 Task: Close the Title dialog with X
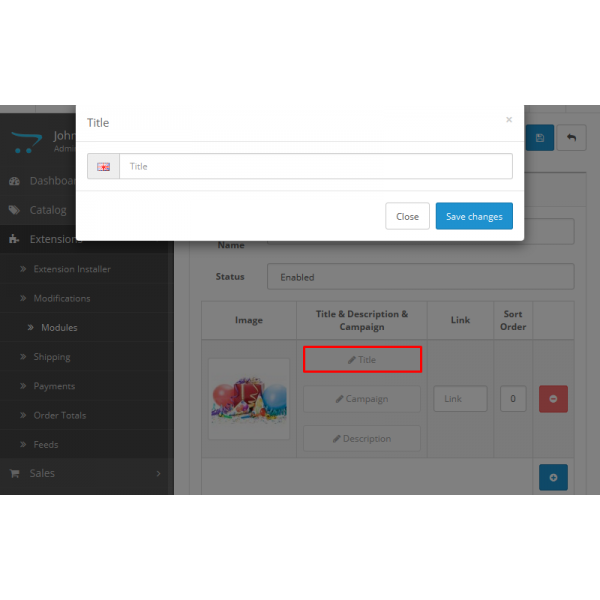[x=509, y=120]
